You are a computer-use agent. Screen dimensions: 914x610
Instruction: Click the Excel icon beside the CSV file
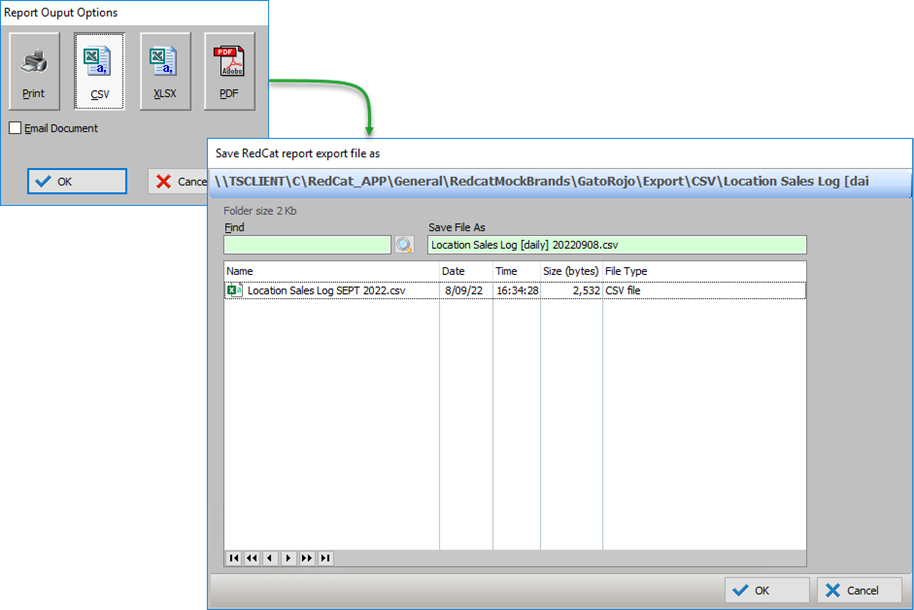point(234,290)
